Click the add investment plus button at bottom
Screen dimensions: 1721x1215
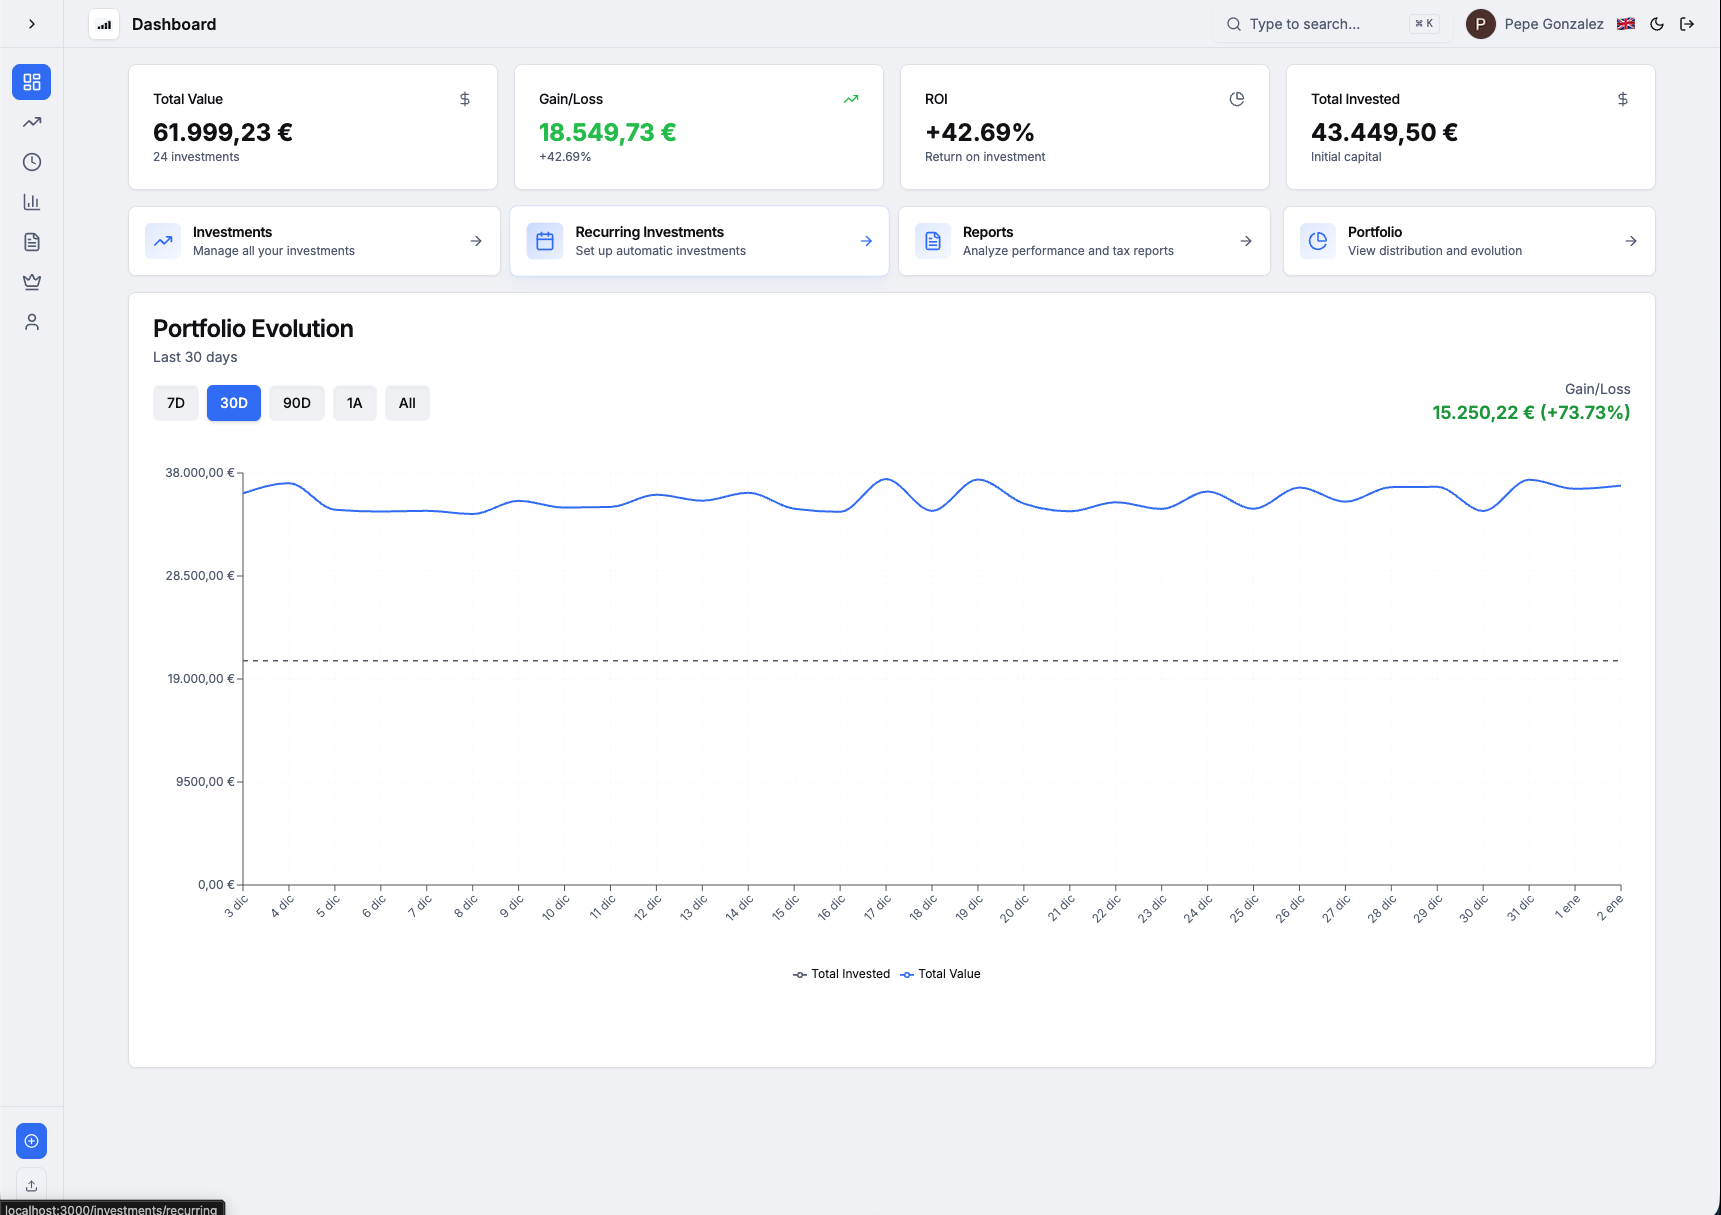pos(31,1140)
